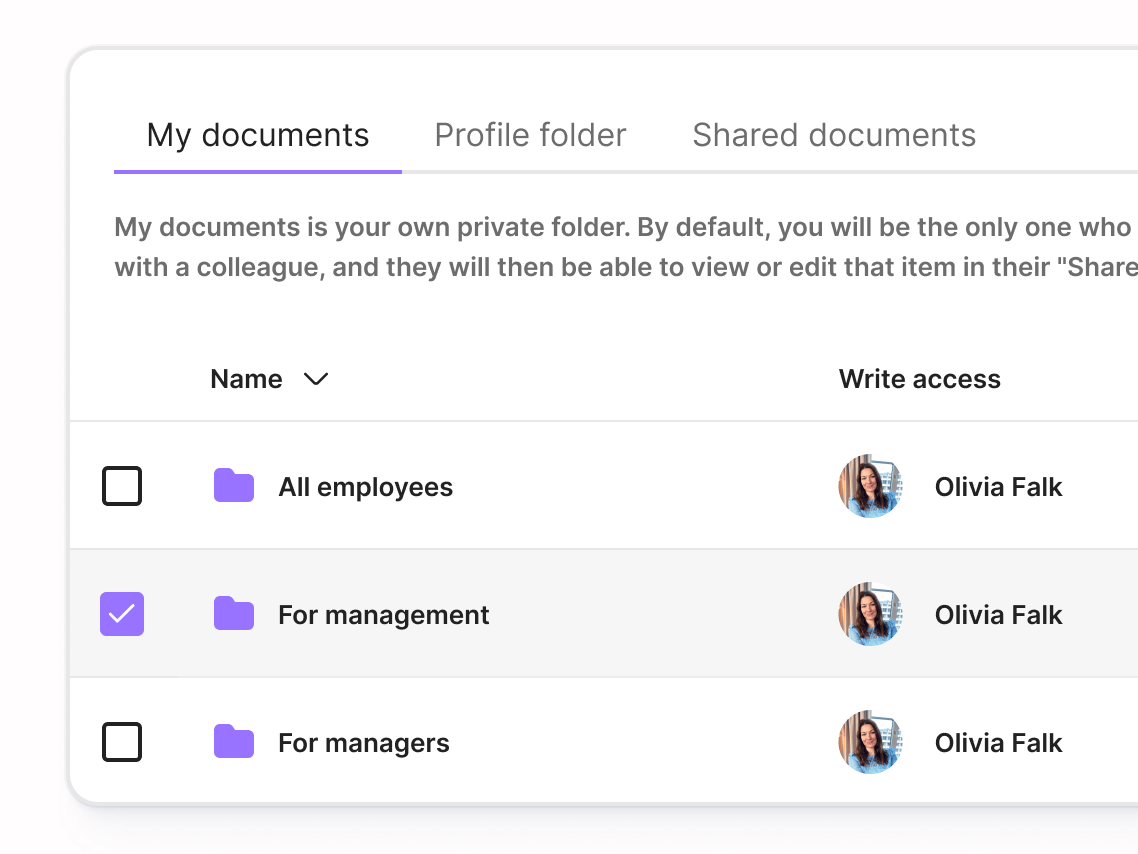Select Olivia Falk name in For management row
The image size is (1138, 854).
[999, 615]
